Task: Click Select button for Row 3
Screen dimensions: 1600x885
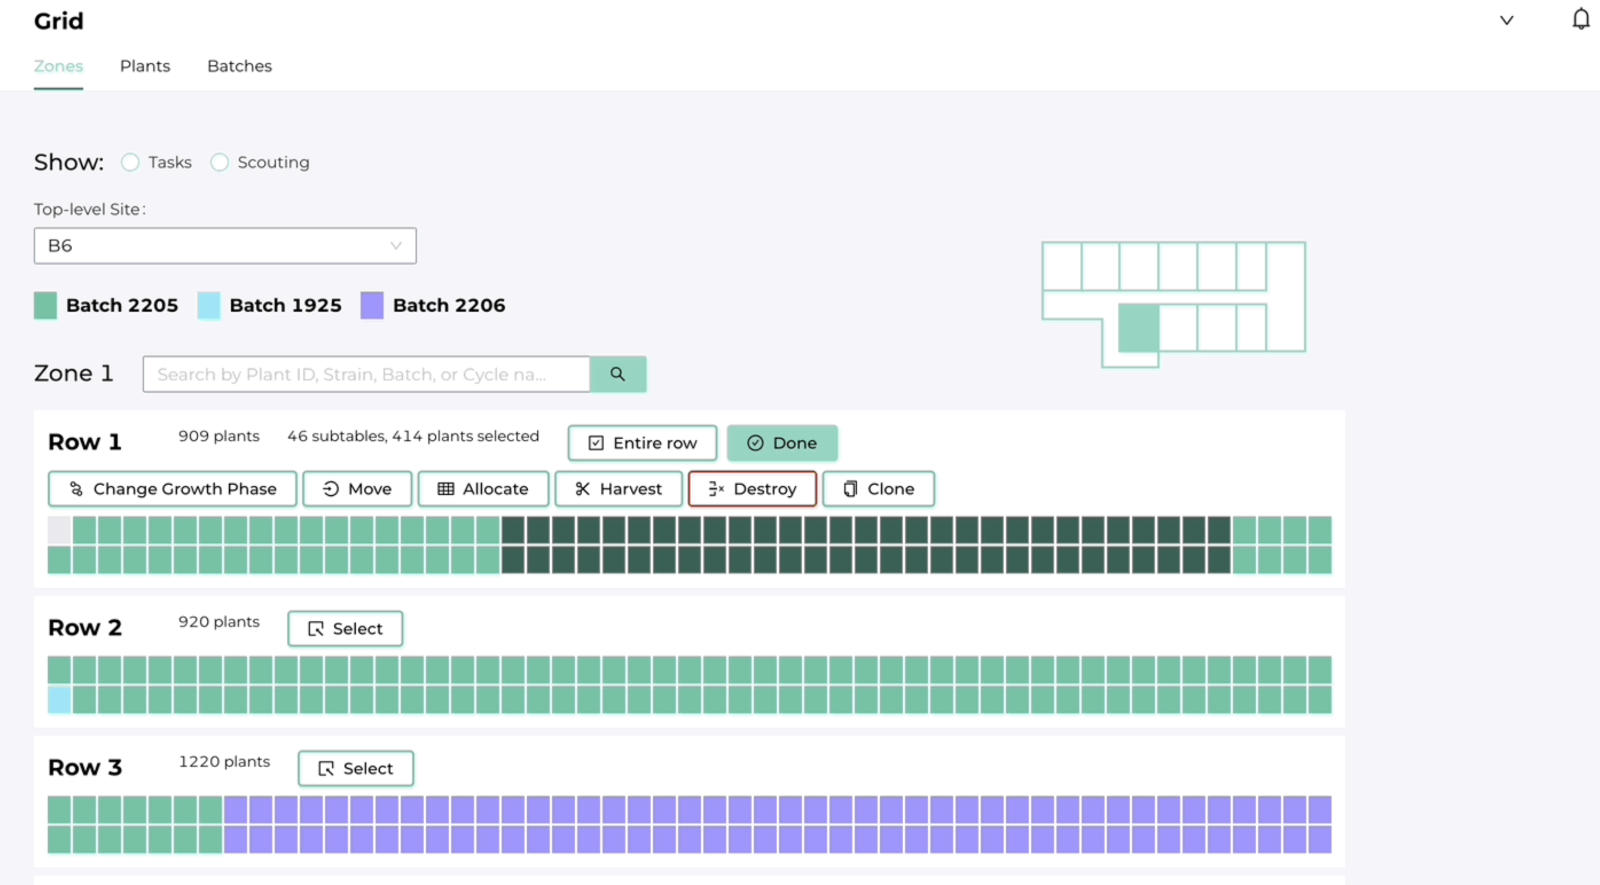Action: (x=355, y=769)
